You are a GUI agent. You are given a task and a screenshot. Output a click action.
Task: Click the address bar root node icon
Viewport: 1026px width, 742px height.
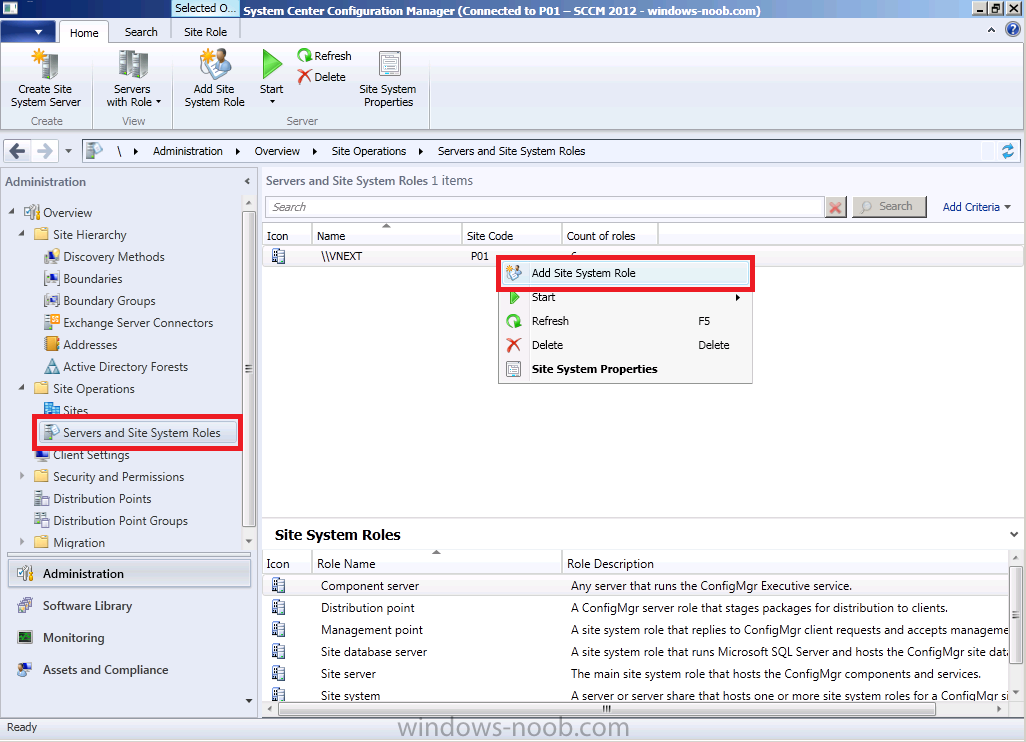94,150
